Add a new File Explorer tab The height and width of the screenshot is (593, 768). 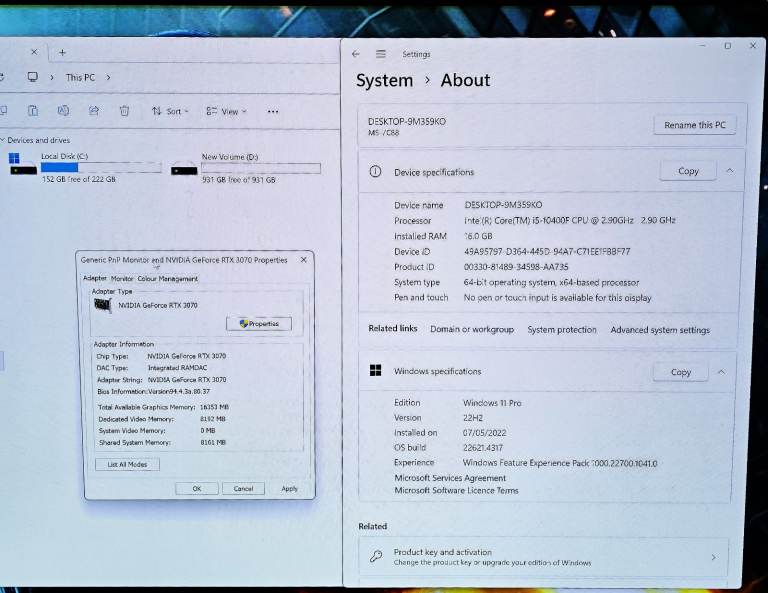tap(62, 52)
